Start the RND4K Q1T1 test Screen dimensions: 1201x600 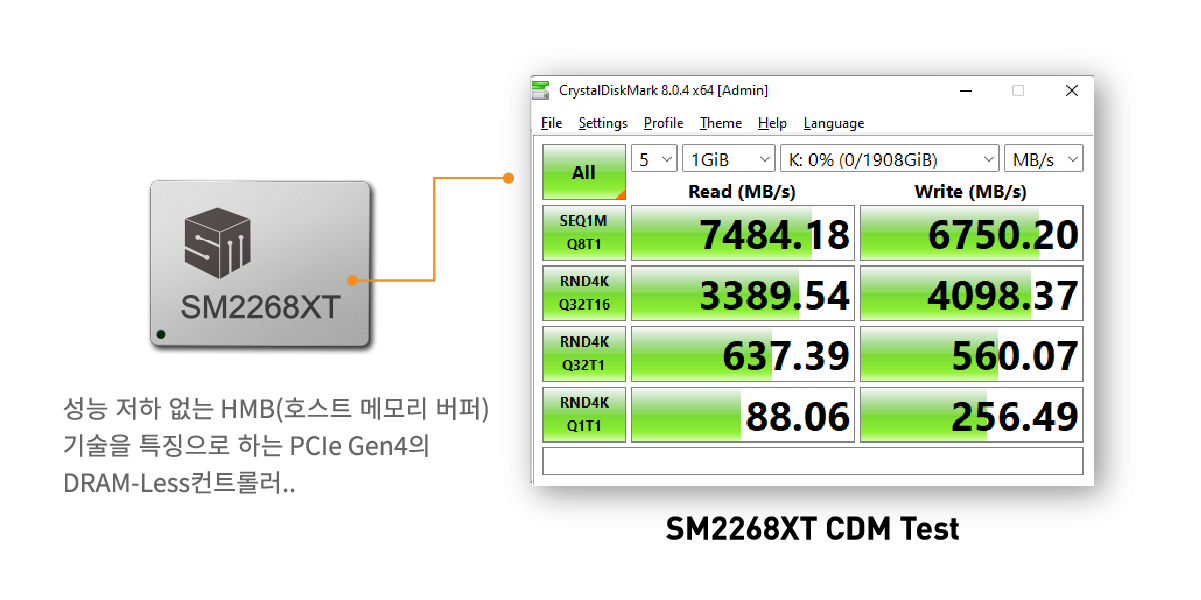(x=583, y=414)
